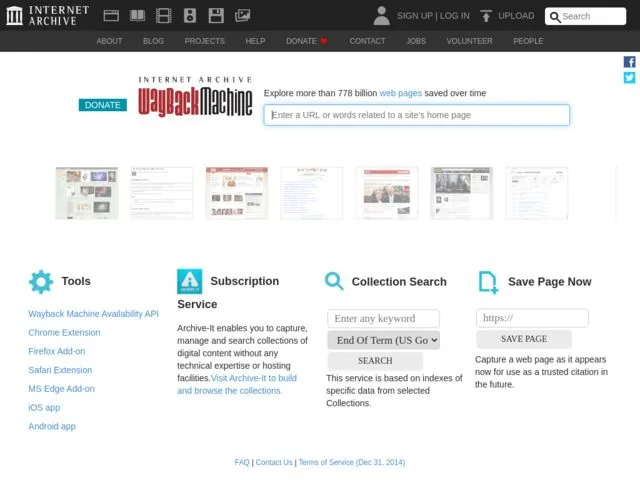Open the Software floppy disk icon
This screenshot has width=640, height=480.
[x=216, y=16]
